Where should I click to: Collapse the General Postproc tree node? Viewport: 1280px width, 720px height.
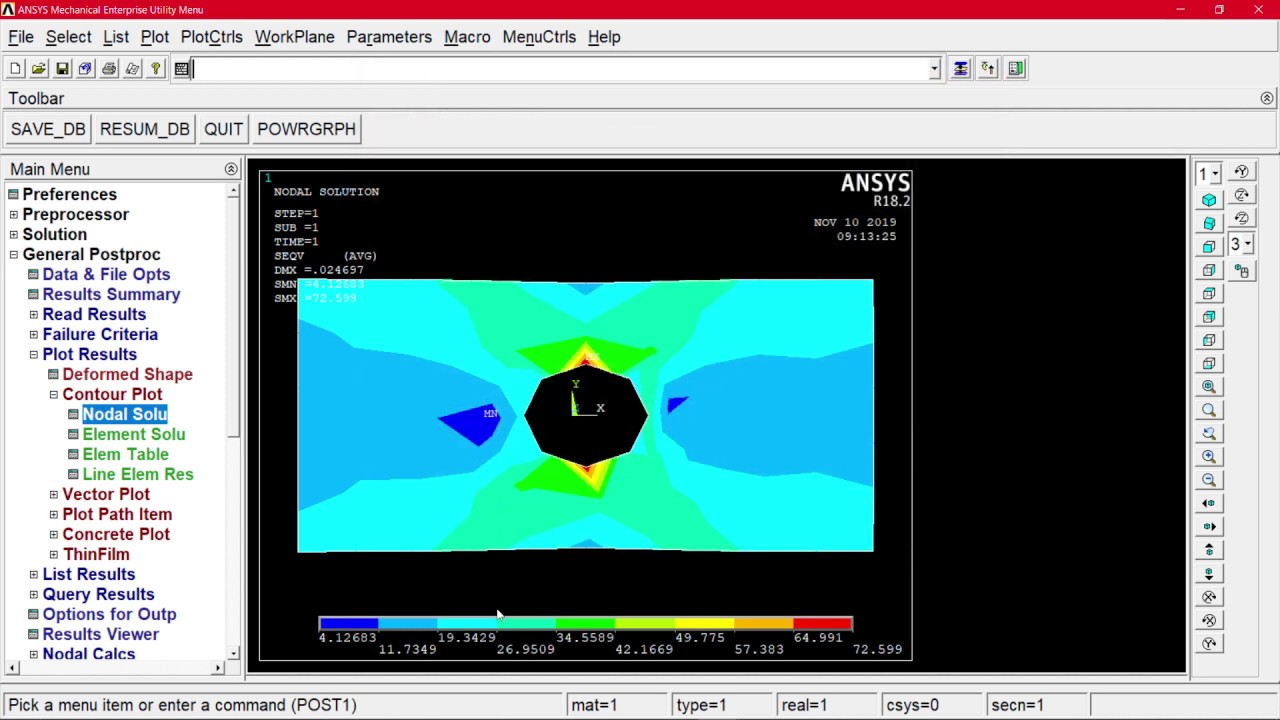tap(14, 255)
